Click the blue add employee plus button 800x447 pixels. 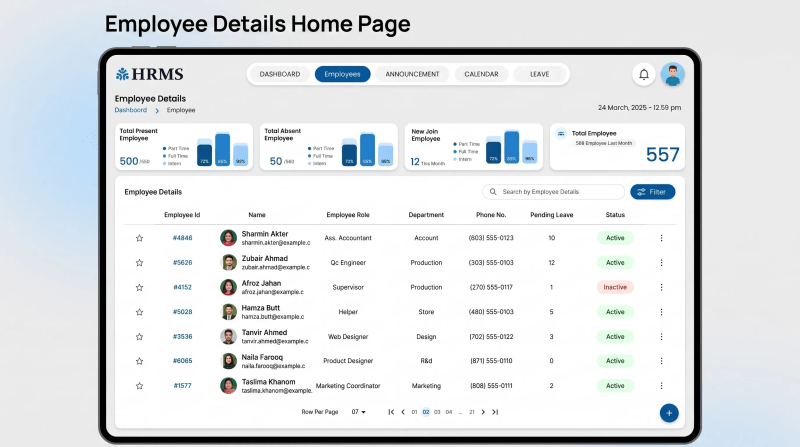pos(669,413)
